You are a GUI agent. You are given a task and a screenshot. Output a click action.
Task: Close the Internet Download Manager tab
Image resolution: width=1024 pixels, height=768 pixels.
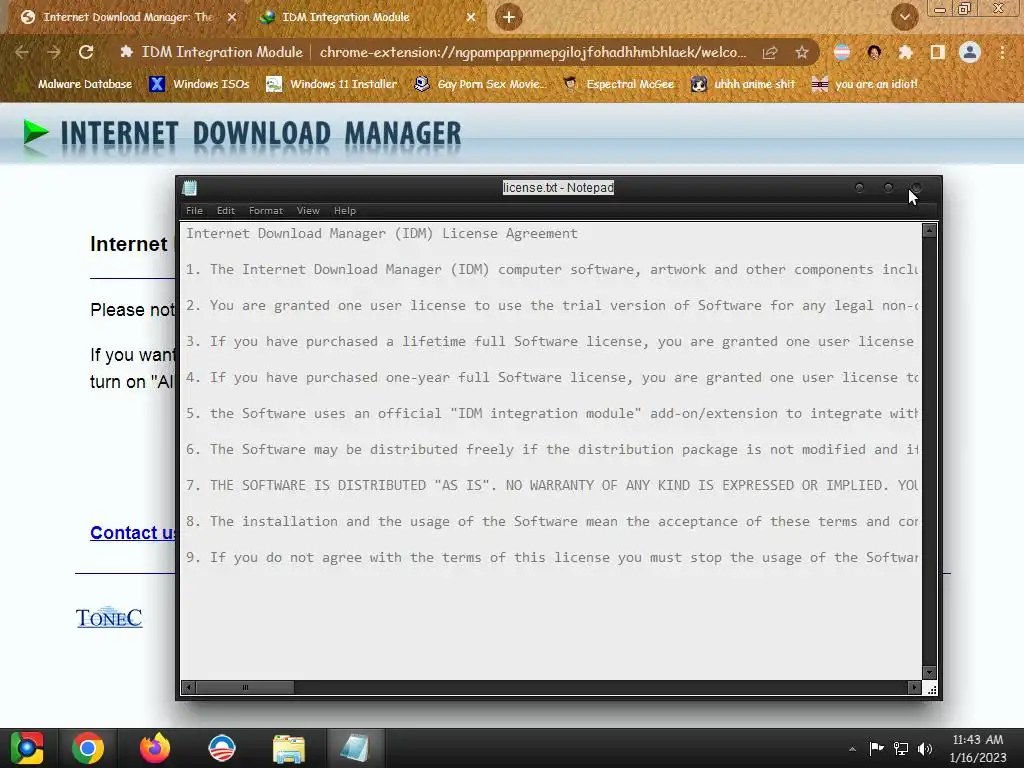[x=231, y=17]
